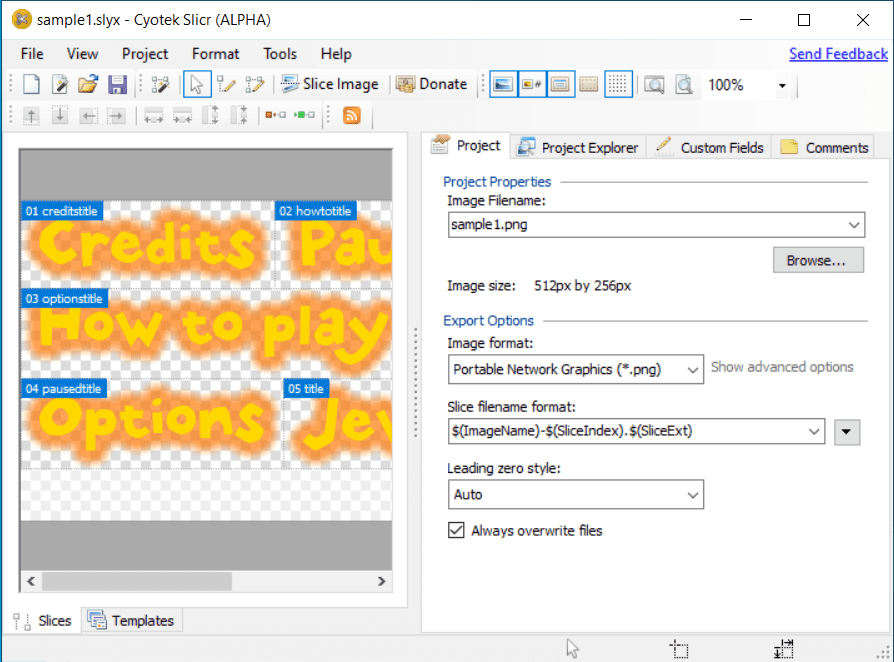Switch to the Comments tab

824,148
